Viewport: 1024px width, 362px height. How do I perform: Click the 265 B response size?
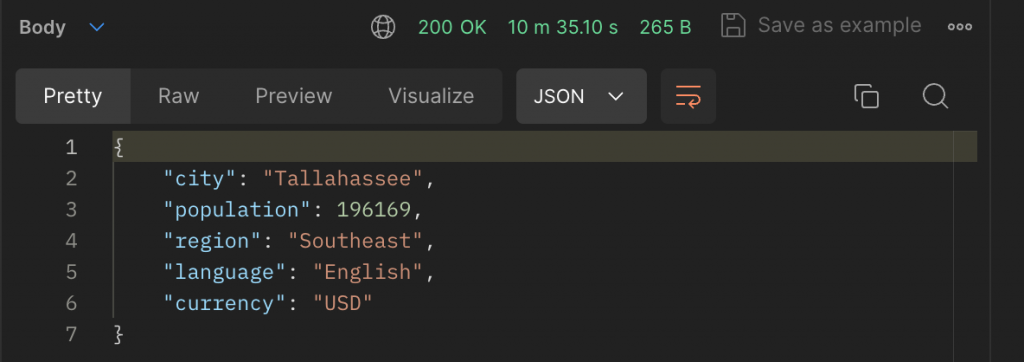(x=665, y=27)
